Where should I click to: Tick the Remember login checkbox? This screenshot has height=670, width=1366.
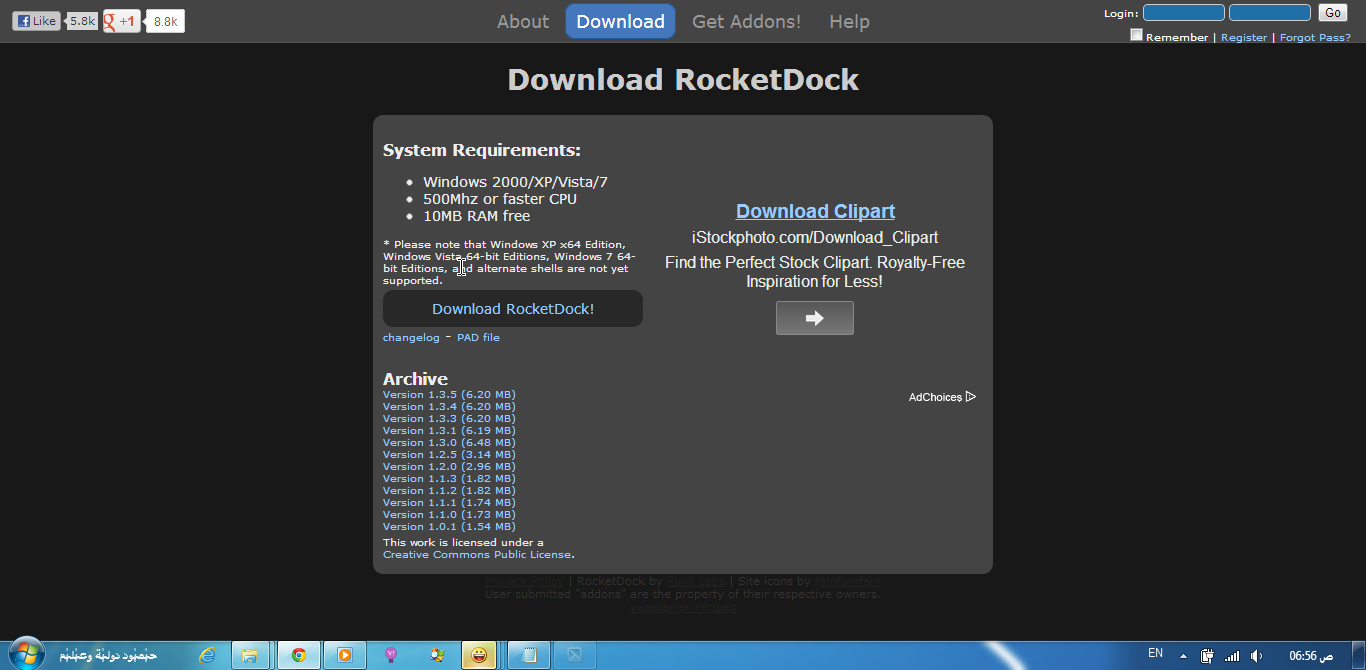click(1136, 35)
